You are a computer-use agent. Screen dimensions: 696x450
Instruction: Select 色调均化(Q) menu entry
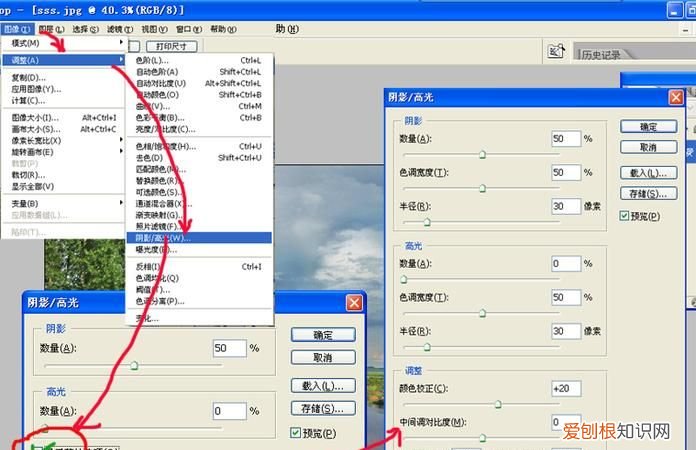tap(199, 278)
